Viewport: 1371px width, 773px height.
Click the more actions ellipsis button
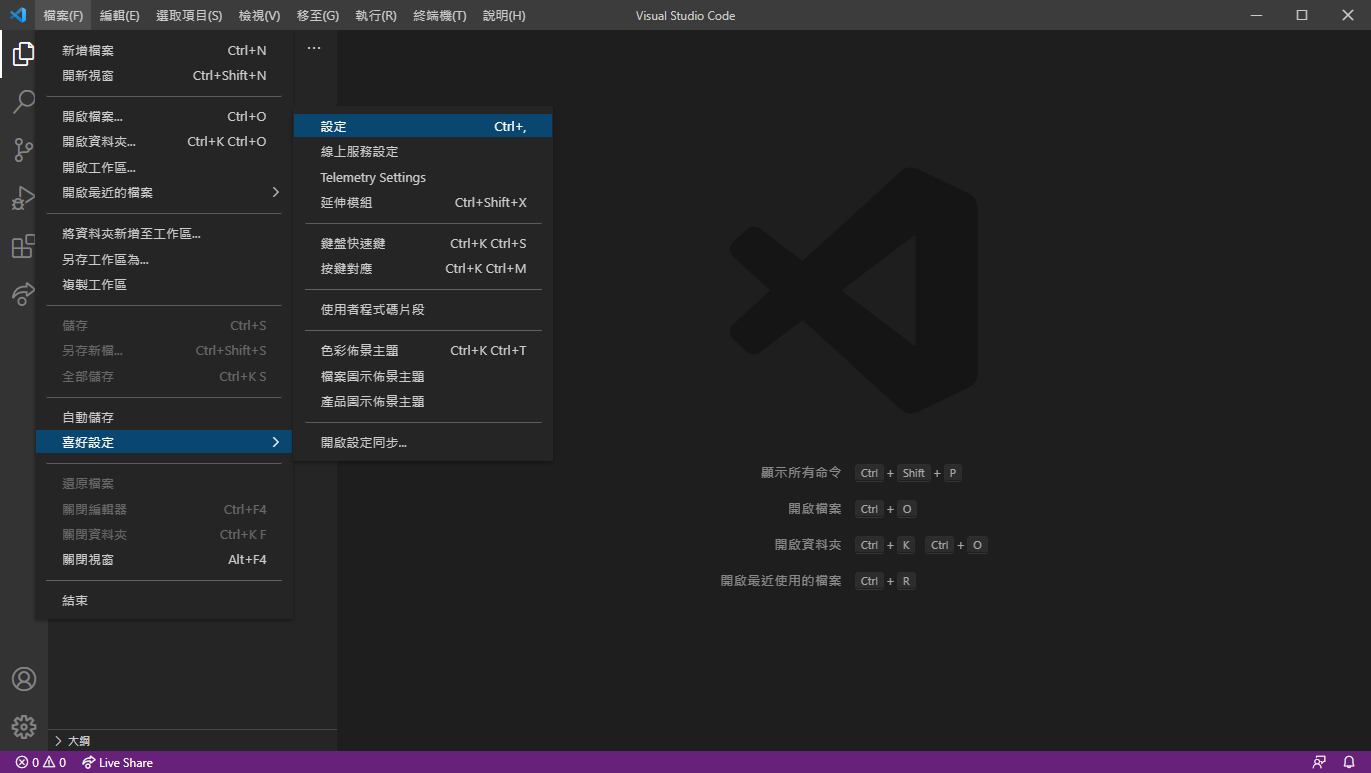tap(315, 47)
